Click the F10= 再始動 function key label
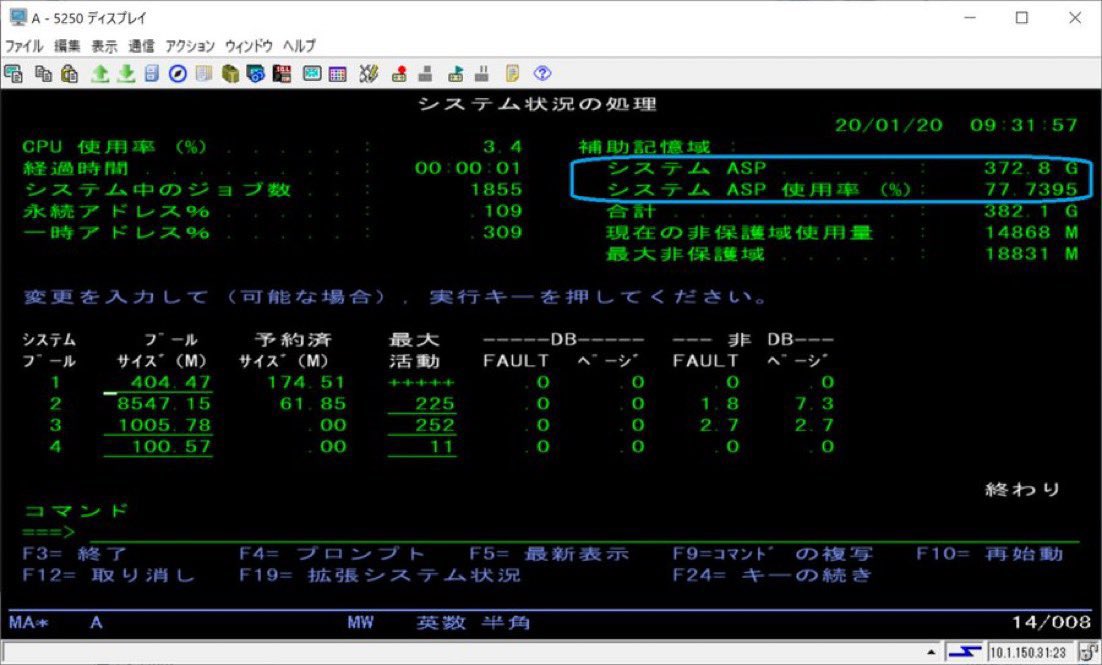Viewport: 1102px width, 665px height. (x=990, y=554)
